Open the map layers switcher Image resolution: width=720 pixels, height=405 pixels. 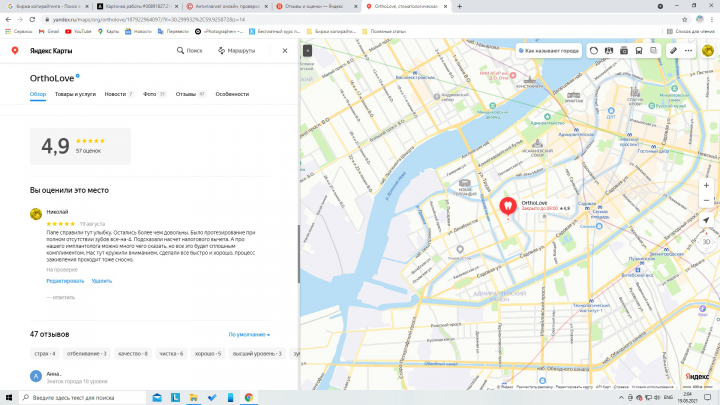[x=653, y=51]
